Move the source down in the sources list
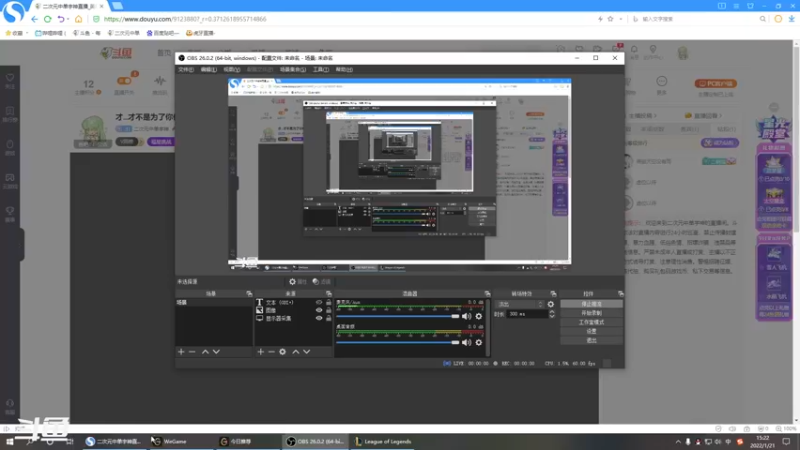 coord(307,352)
